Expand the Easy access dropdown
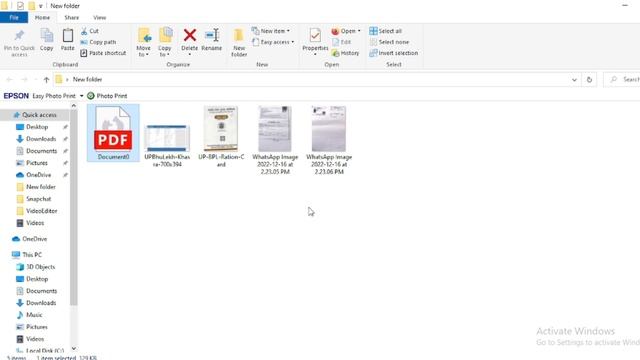This screenshot has width=640, height=360. tap(293, 42)
